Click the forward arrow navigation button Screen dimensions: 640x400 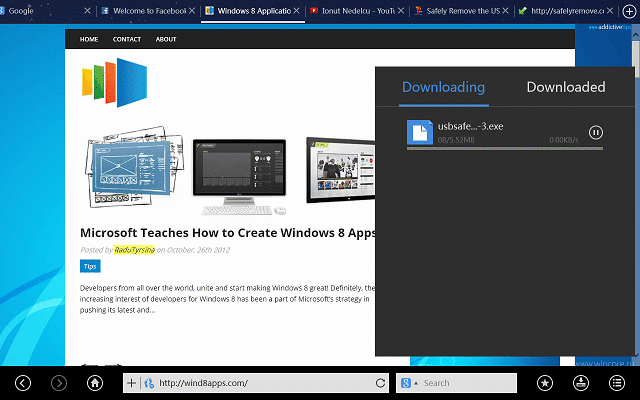(59, 383)
